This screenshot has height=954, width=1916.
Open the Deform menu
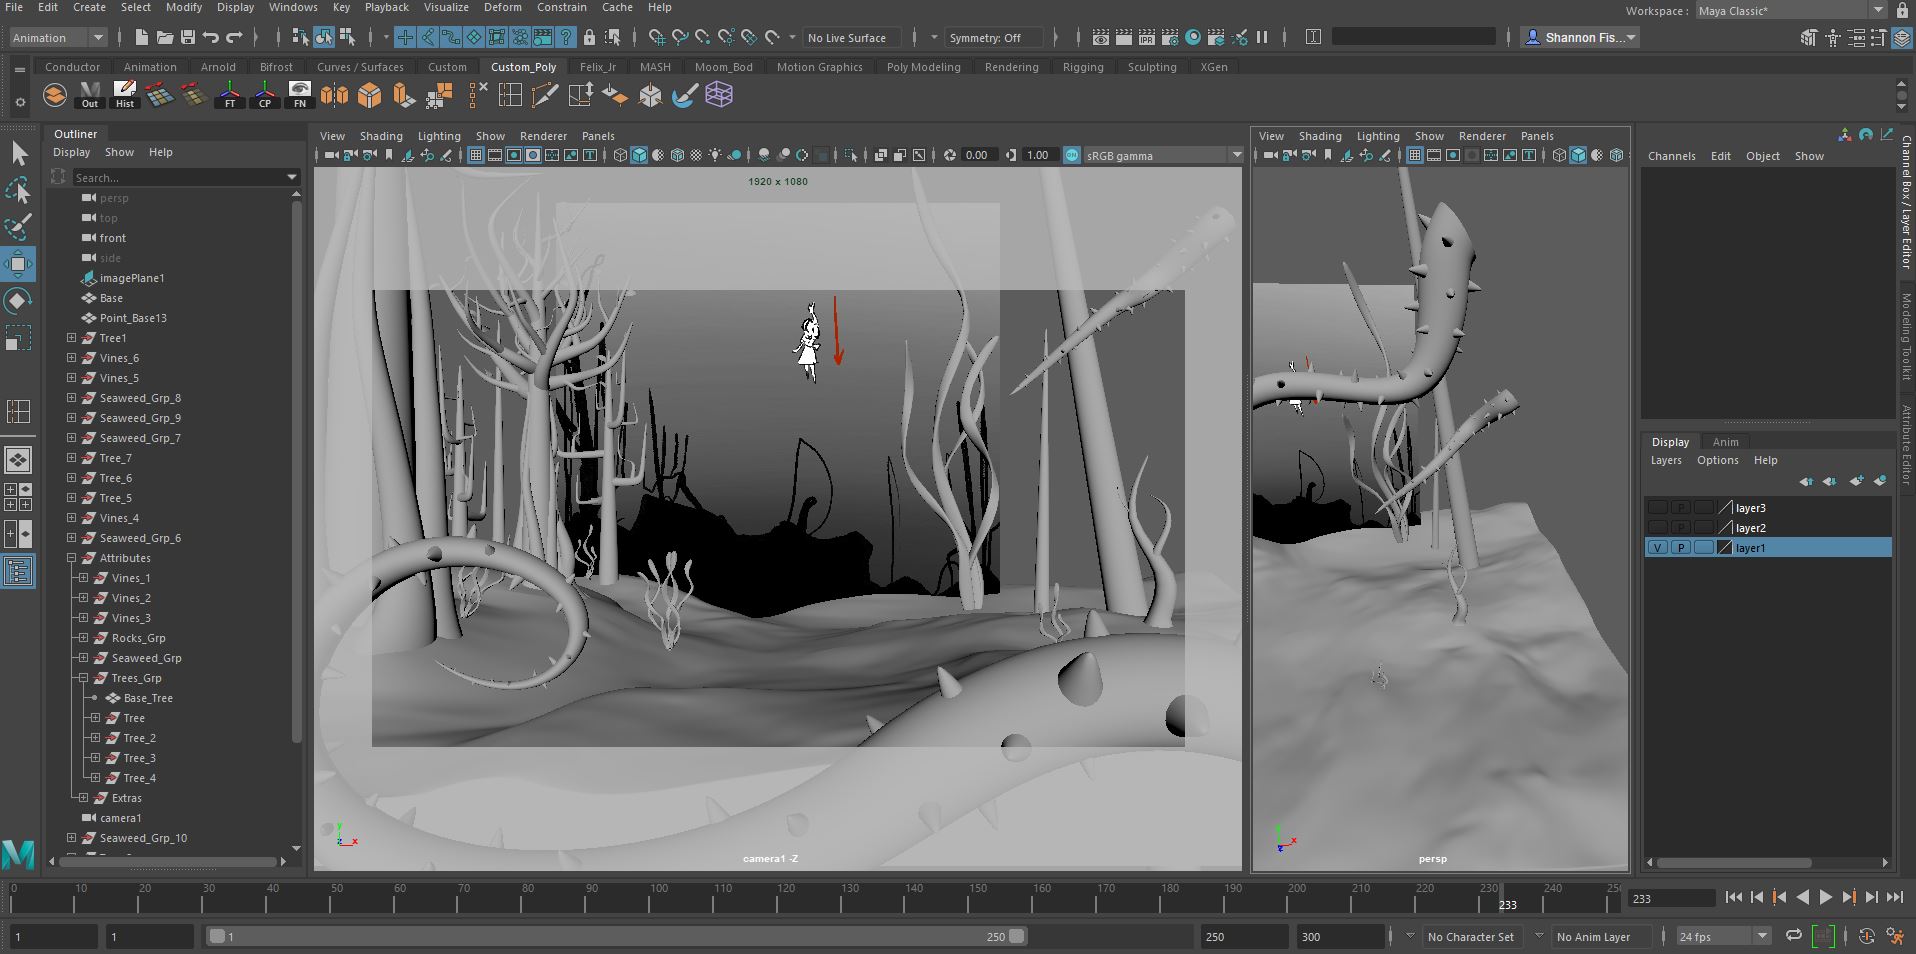click(x=502, y=7)
